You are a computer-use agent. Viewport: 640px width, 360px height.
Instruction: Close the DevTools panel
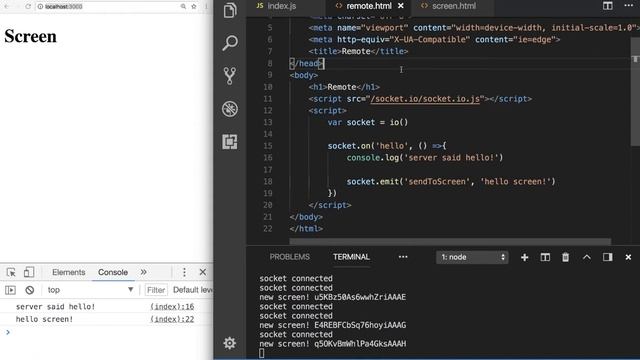pyautogui.click(x=202, y=272)
